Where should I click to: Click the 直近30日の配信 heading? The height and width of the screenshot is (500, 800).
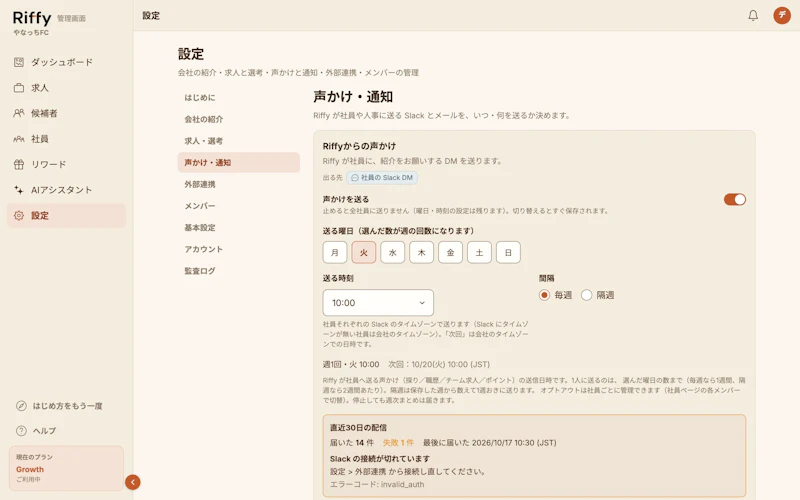point(358,428)
